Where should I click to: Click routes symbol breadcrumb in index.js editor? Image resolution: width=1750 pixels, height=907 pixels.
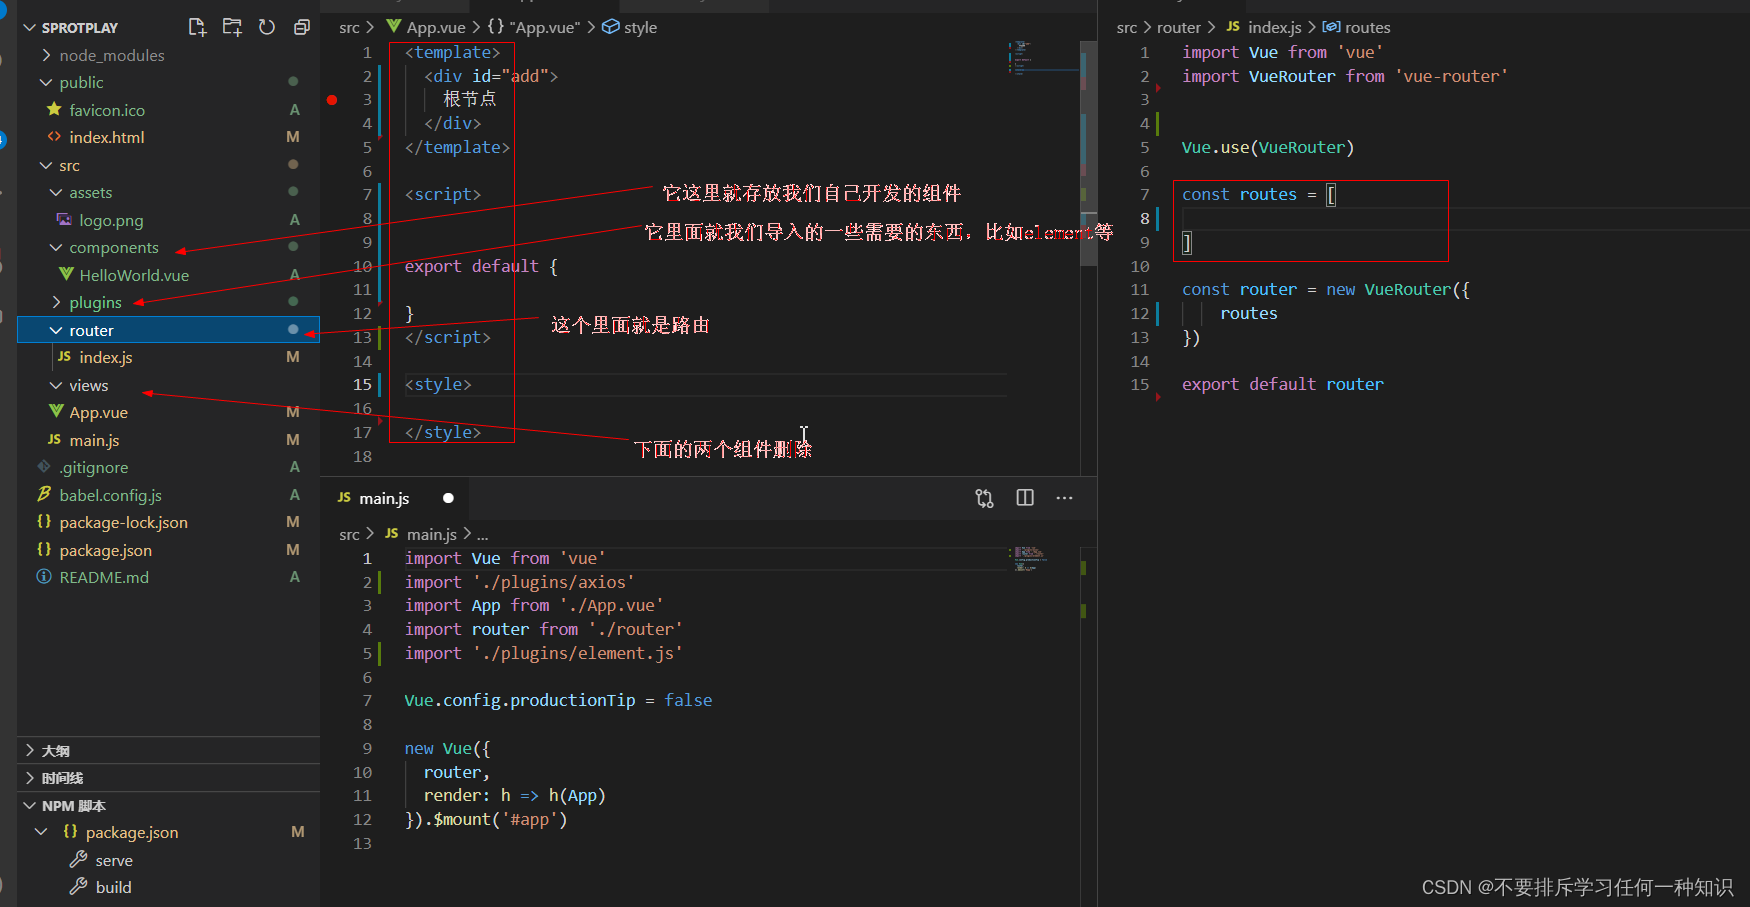coord(1367,28)
